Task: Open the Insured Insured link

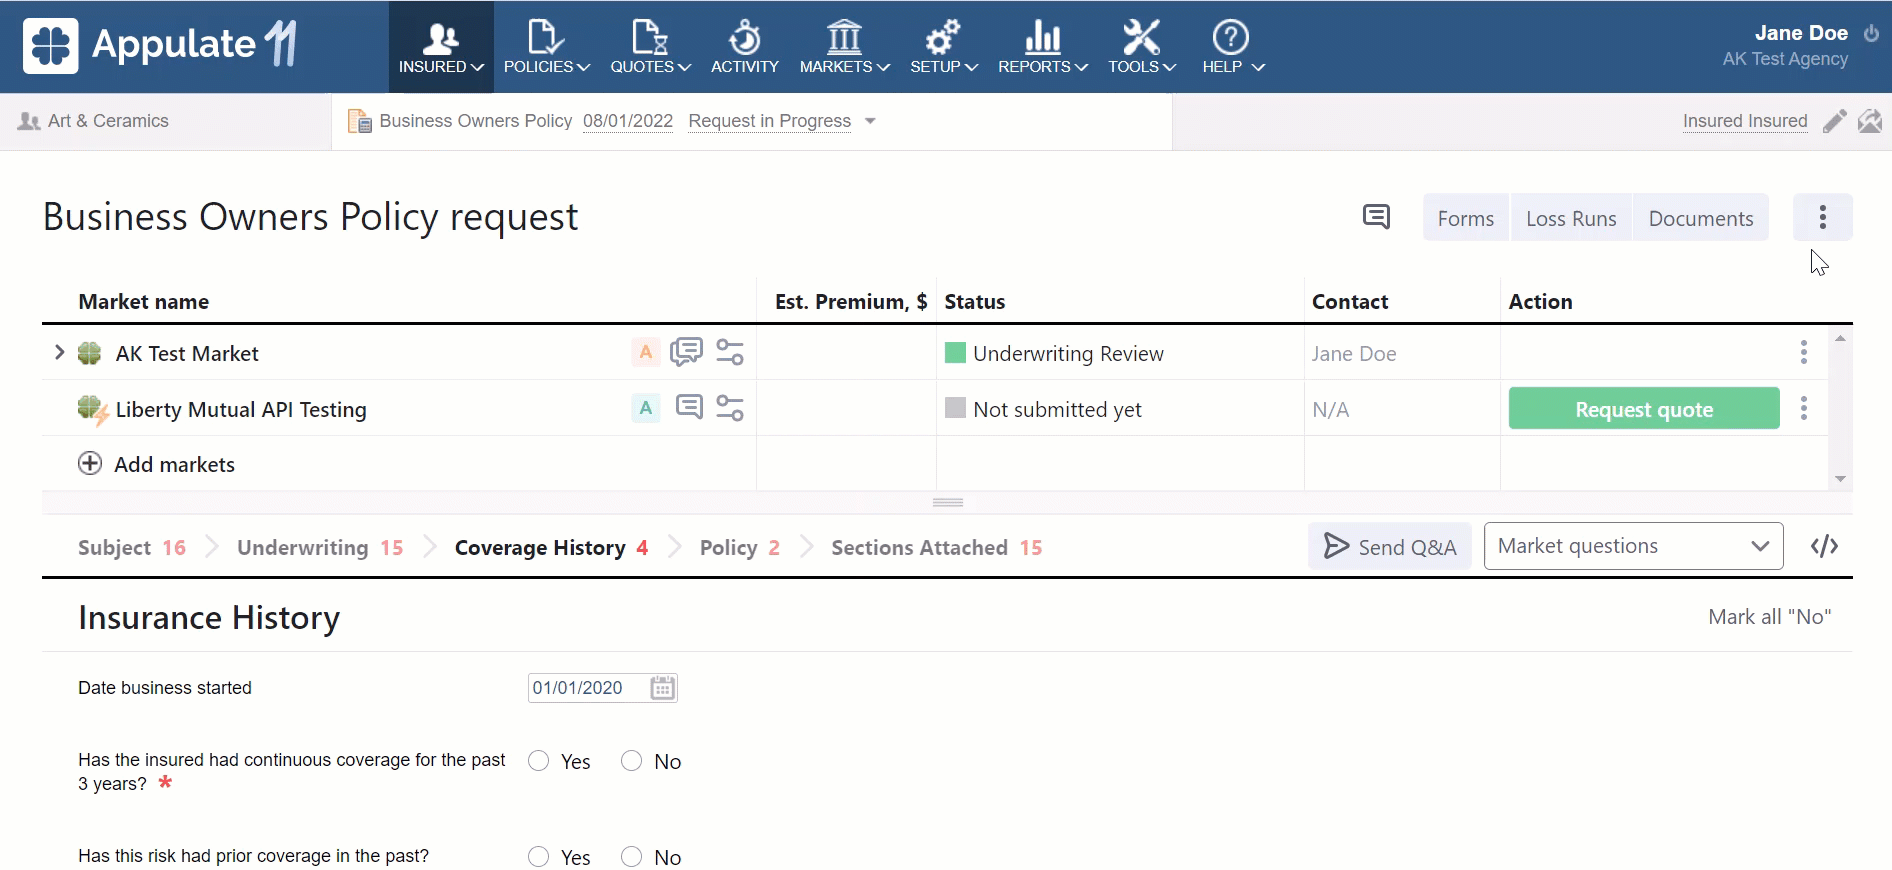Action: 1745,121
